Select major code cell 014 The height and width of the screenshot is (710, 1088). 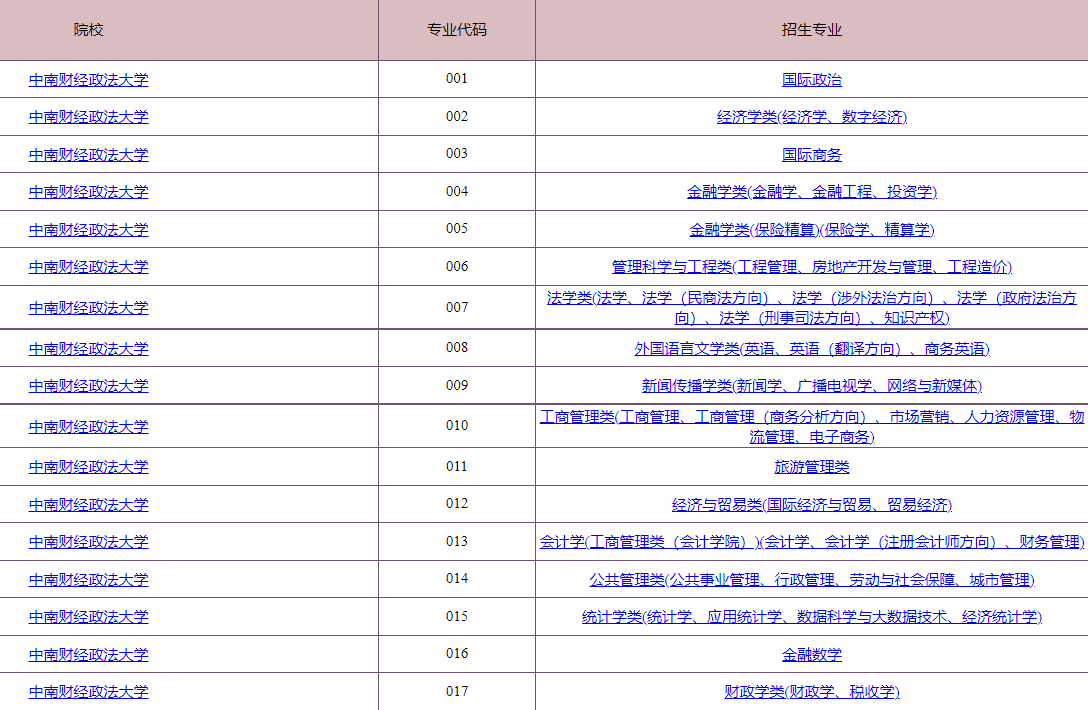pyautogui.click(x=457, y=579)
